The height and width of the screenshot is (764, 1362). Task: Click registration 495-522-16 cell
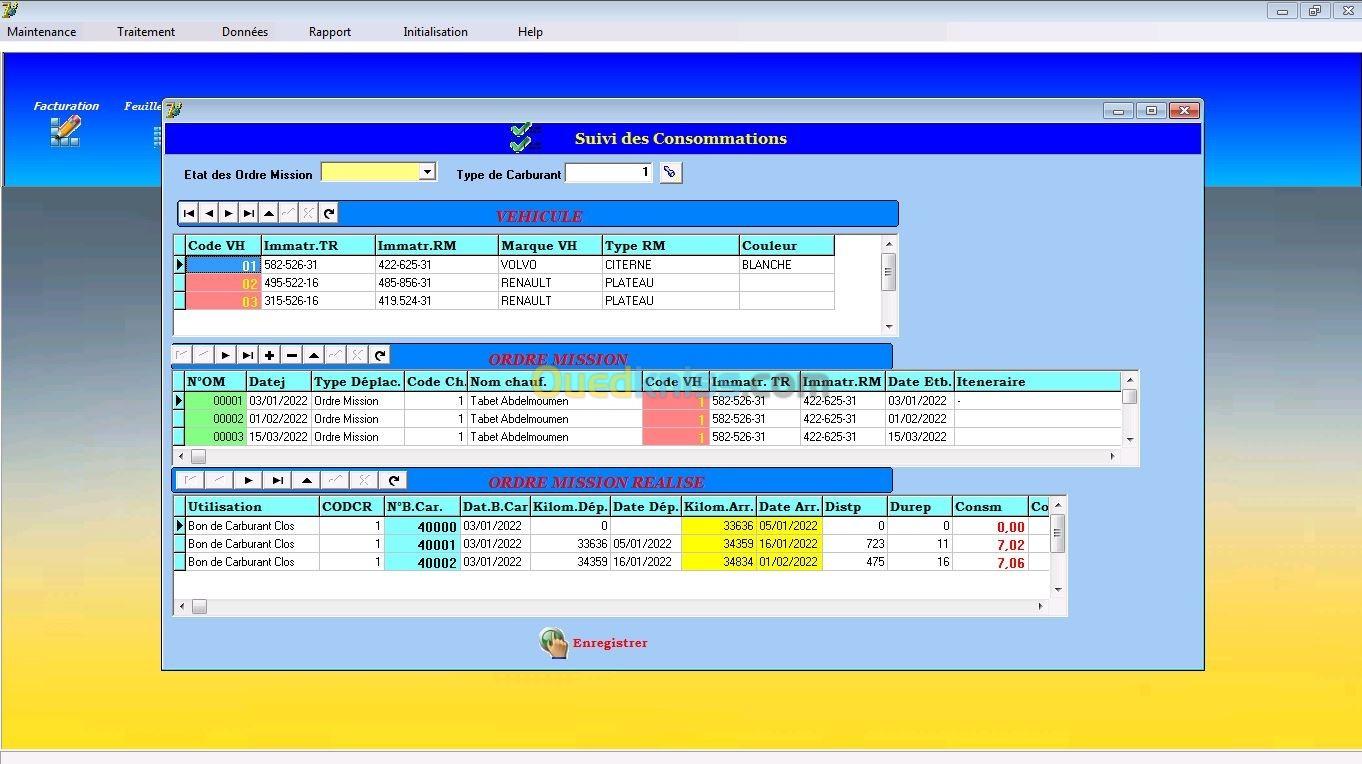[x=318, y=283]
